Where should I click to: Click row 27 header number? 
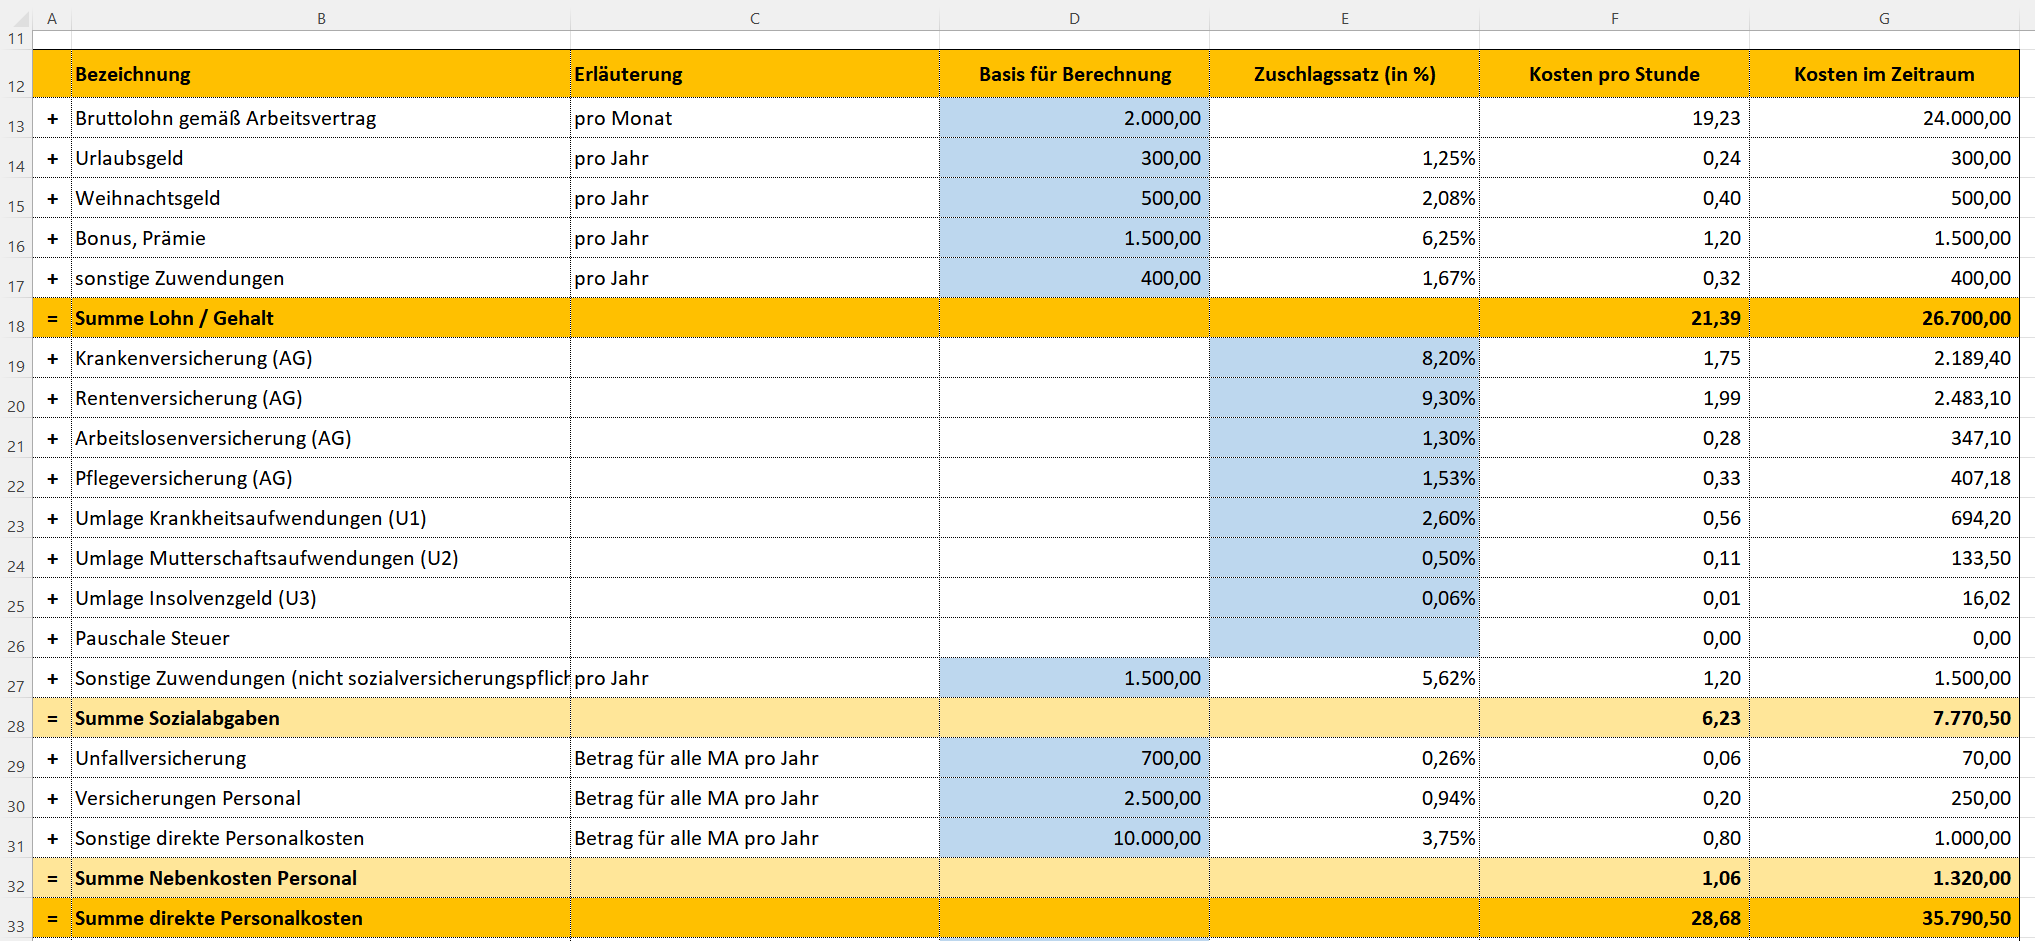coord(16,686)
